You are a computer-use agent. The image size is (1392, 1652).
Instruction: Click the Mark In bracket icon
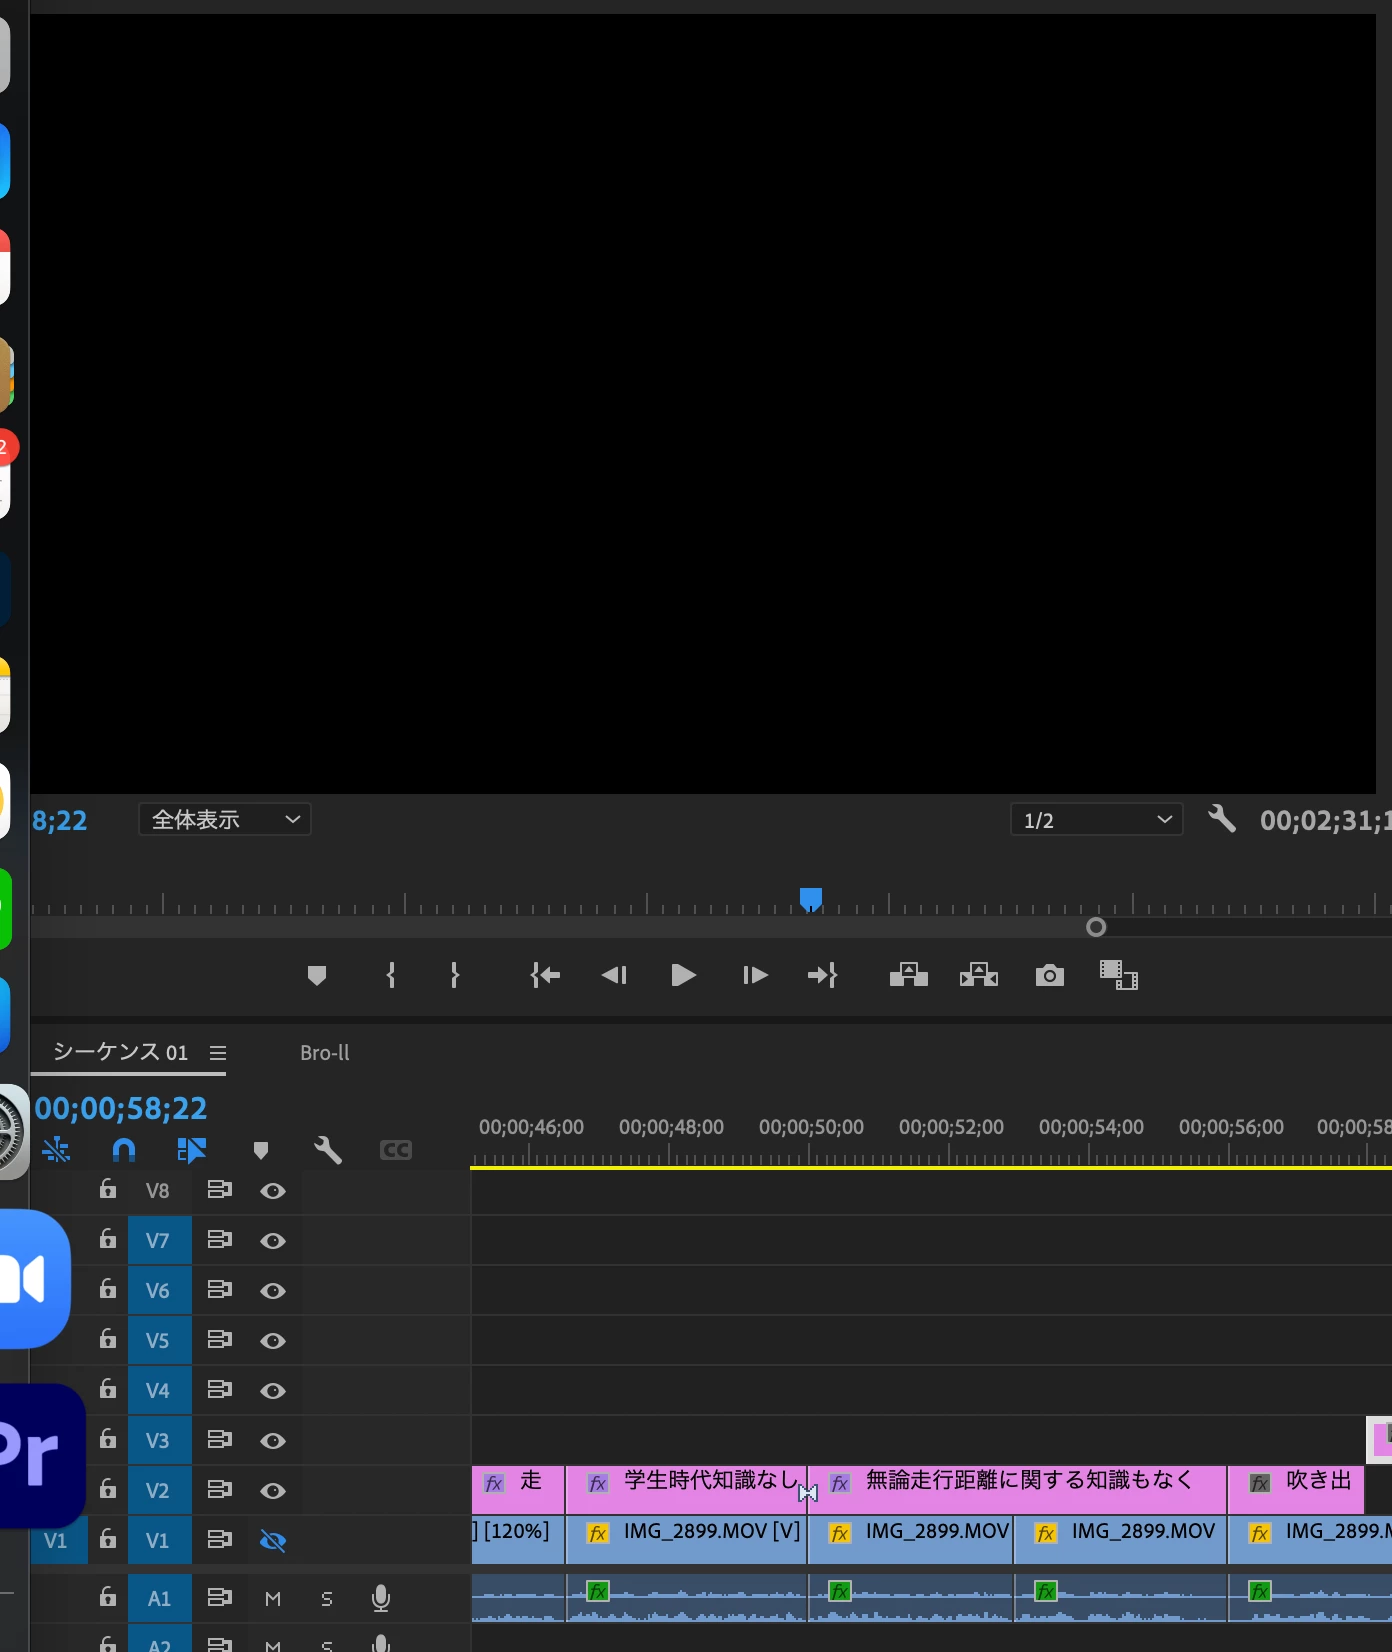click(x=391, y=975)
